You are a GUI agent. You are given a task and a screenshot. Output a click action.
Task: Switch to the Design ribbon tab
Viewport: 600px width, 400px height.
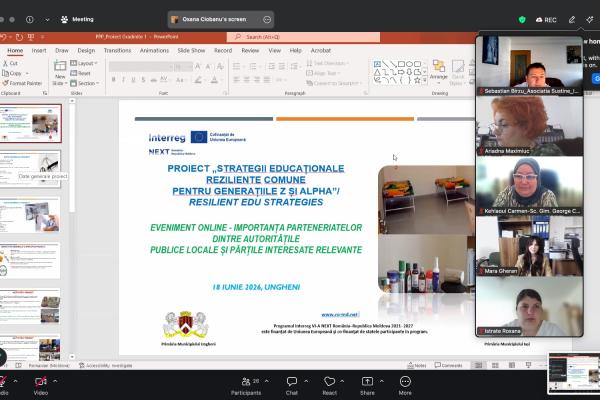pyautogui.click(x=86, y=51)
